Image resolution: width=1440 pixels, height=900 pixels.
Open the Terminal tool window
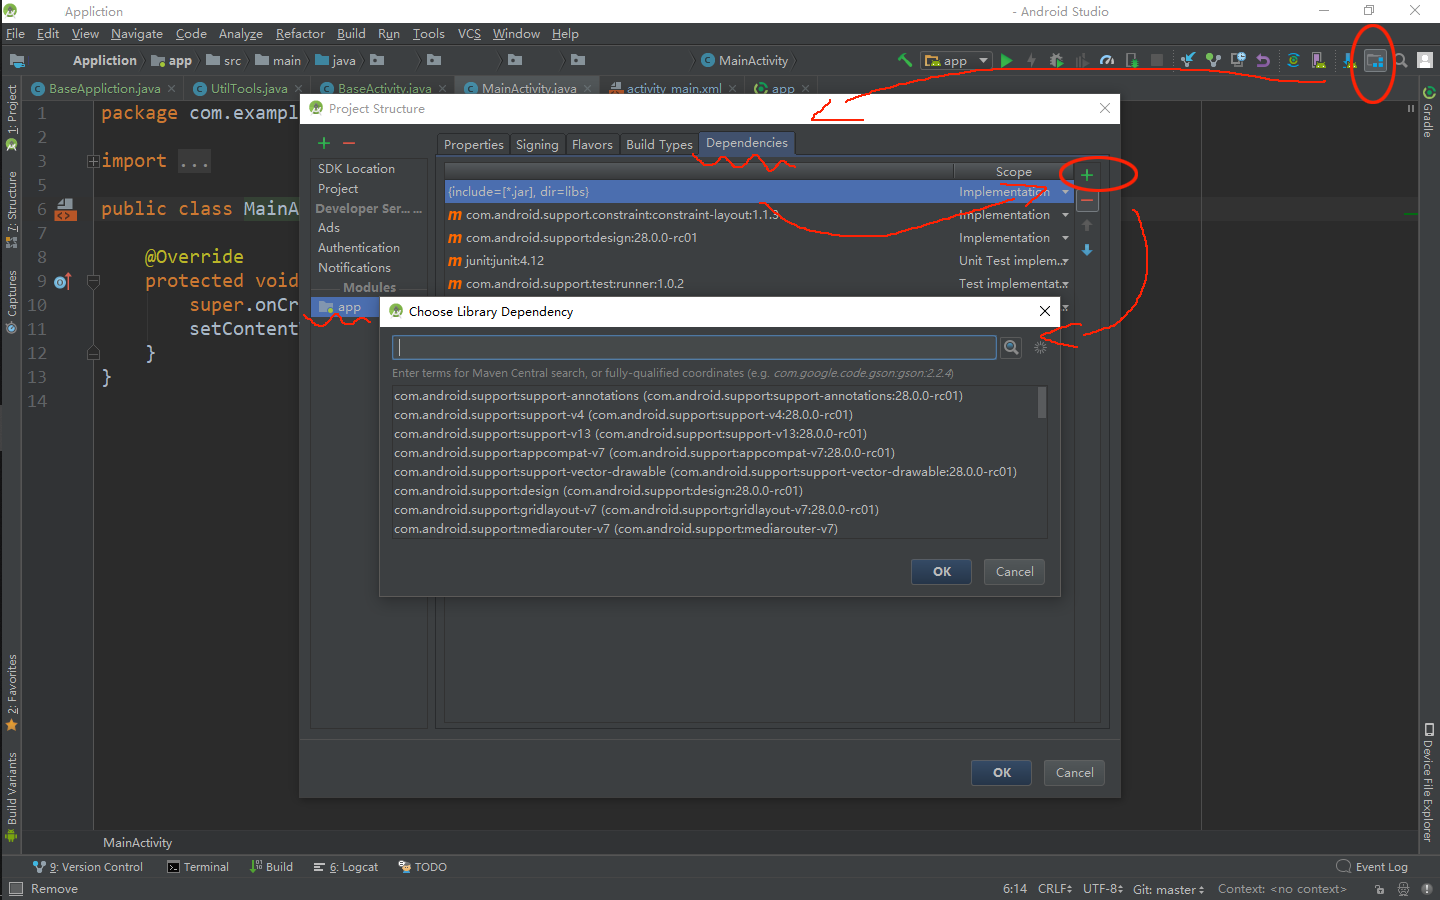point(198,867)
